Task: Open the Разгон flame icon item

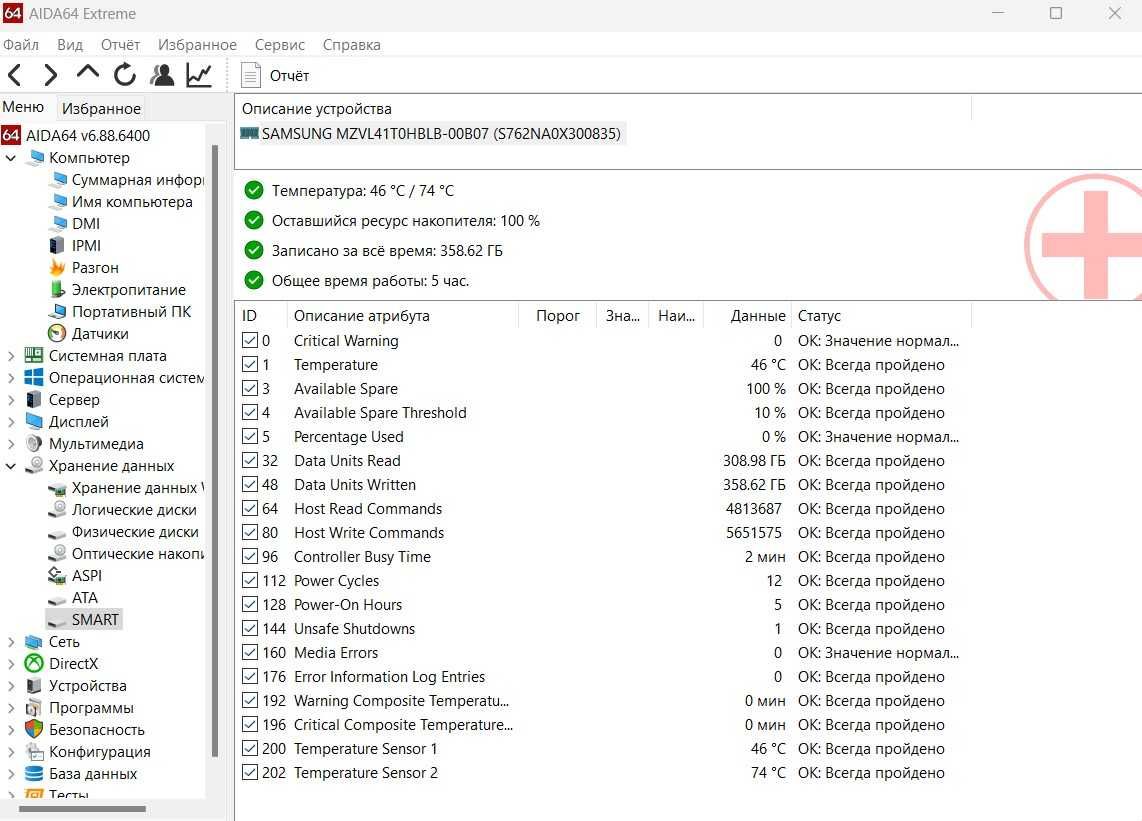Action: pos(58,267)
